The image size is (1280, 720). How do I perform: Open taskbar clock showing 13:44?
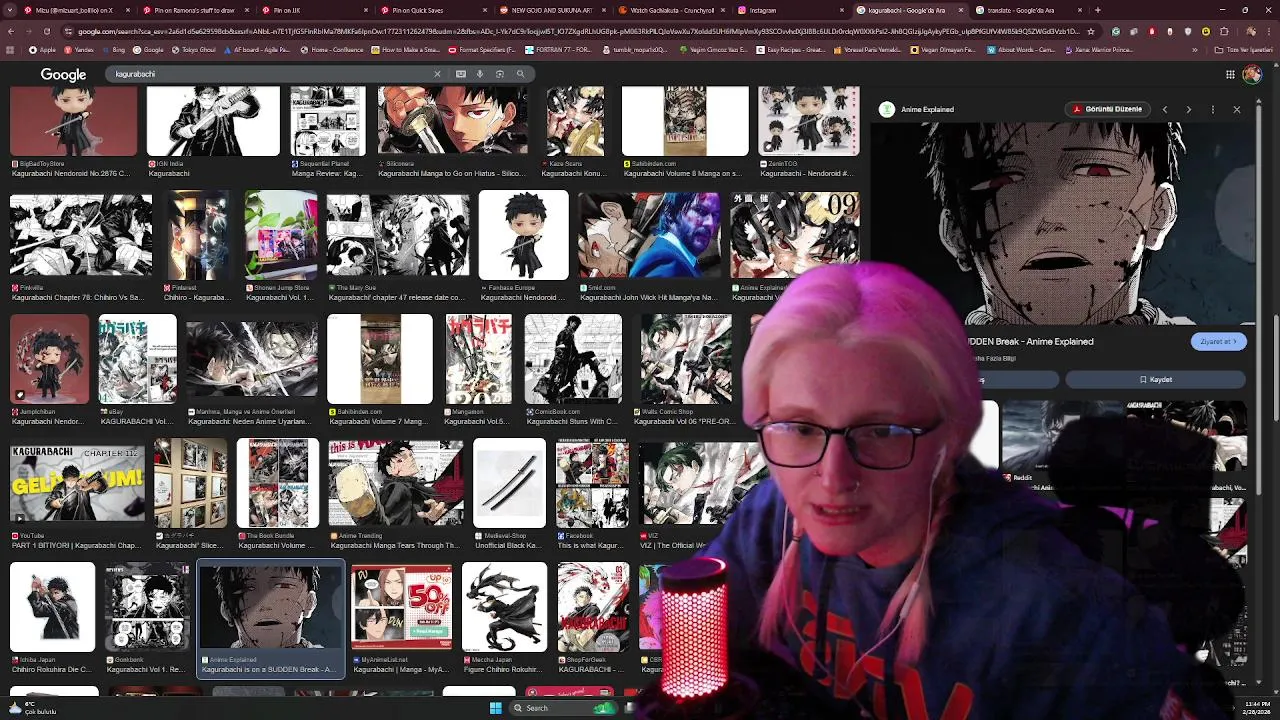pyautogui.click(x=1257, y=708)
